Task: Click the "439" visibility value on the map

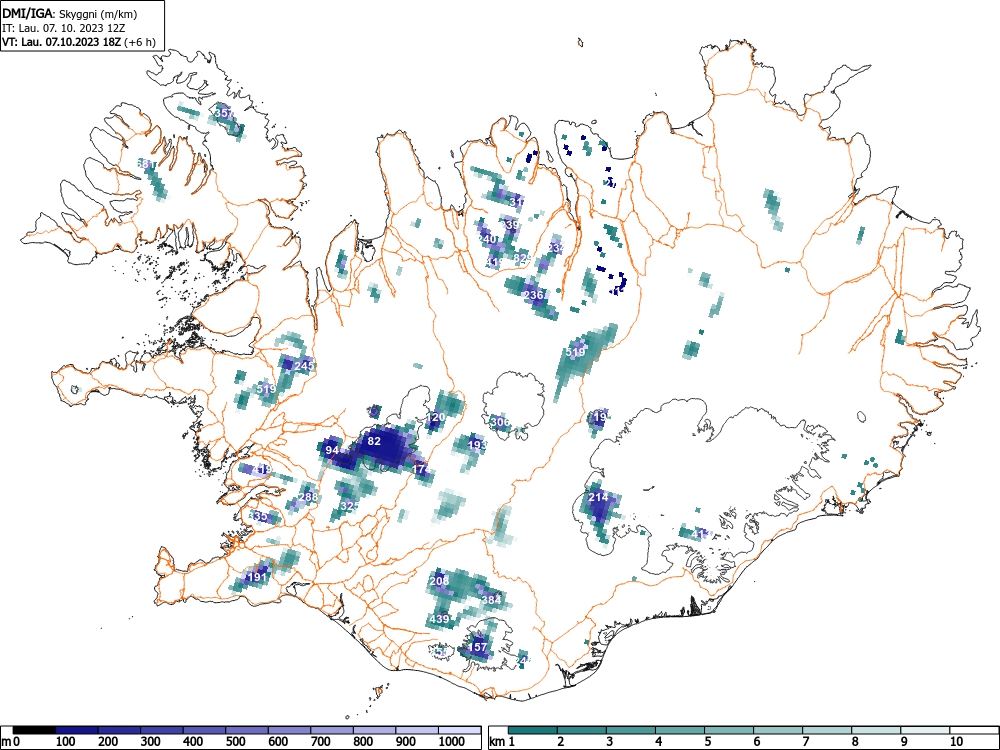Action: click(440, 619)
